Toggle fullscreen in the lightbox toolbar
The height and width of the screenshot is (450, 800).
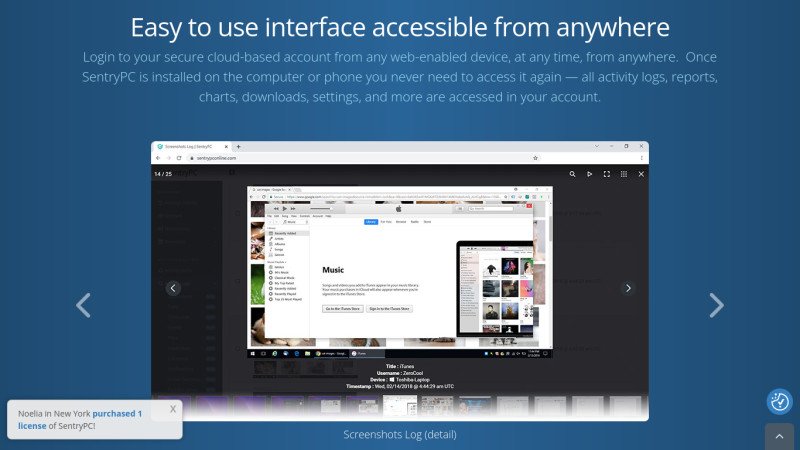point(606,174)
